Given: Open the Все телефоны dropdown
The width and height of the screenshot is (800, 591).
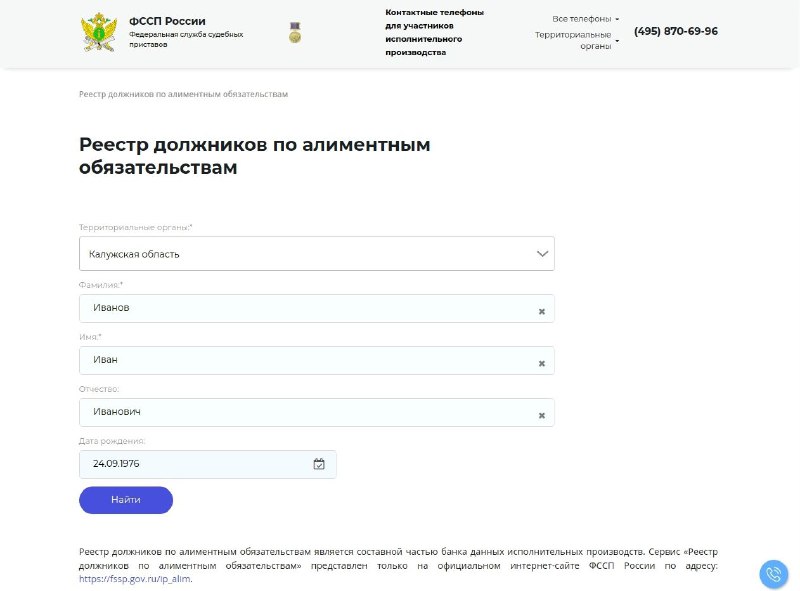Looking at the screenshot, I should [585, 19].
